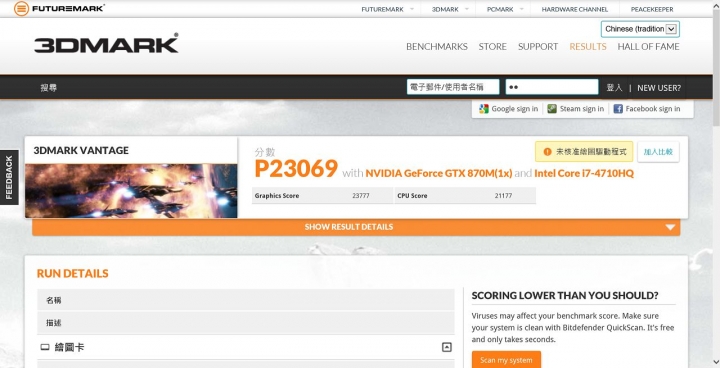Click the SHOW RESULT DETAILS bar
This screenshot has height=368, width=720.
(356, 227)
